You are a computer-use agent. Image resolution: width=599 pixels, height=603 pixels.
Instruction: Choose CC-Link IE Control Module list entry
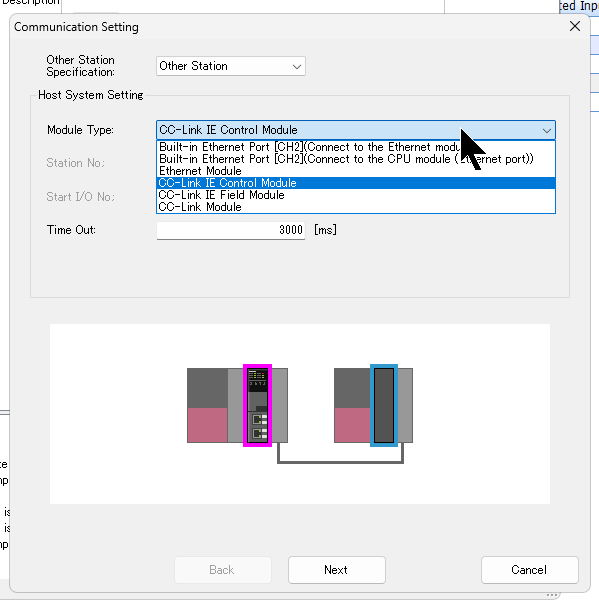356,183
